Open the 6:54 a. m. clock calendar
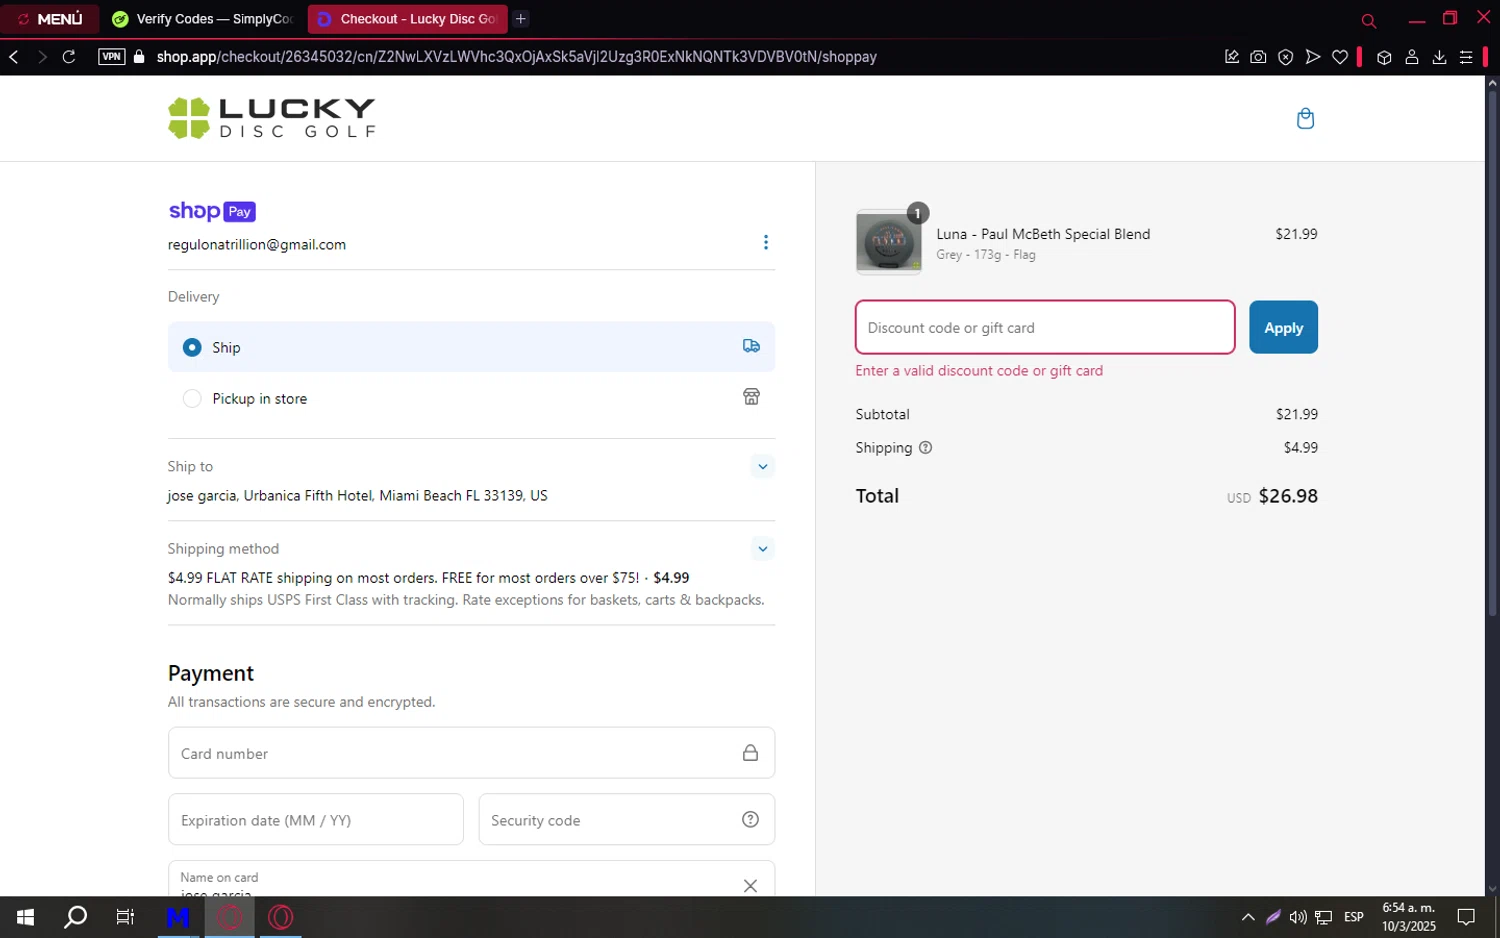Screen dimensions: 1500x938 [x=1409, y=917]
